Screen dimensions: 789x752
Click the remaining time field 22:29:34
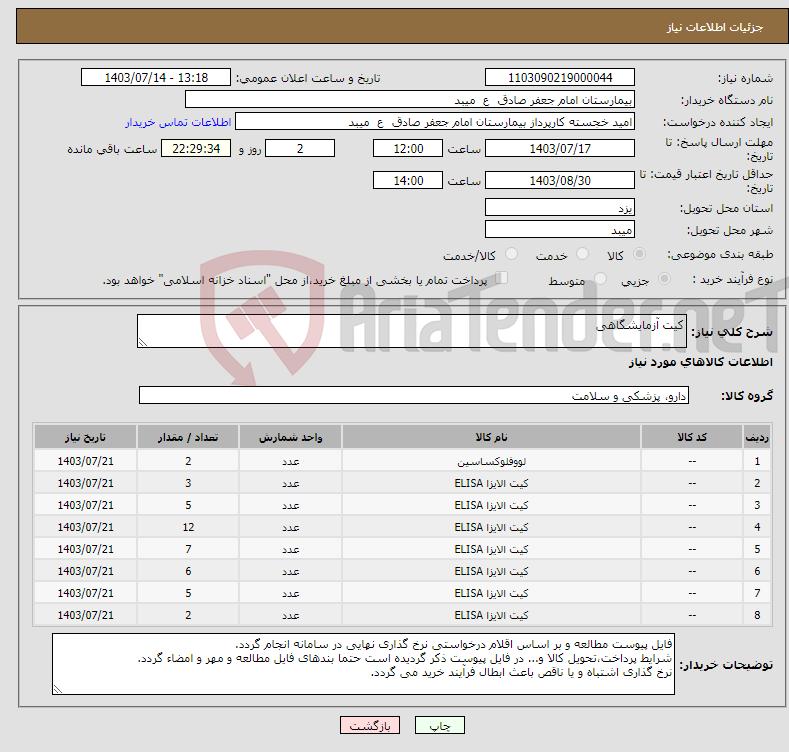[x=196, y=148]
